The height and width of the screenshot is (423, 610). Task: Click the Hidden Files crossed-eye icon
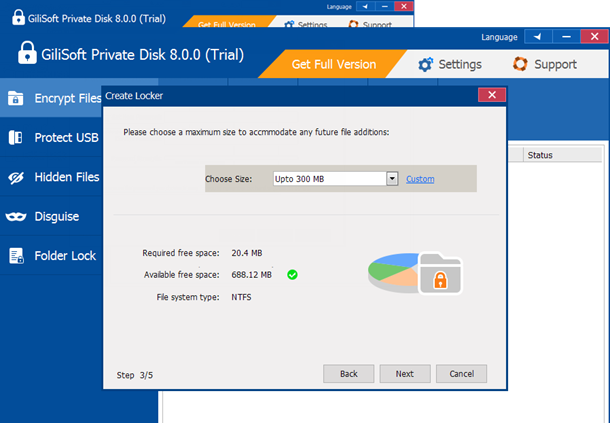coord(16,177)
